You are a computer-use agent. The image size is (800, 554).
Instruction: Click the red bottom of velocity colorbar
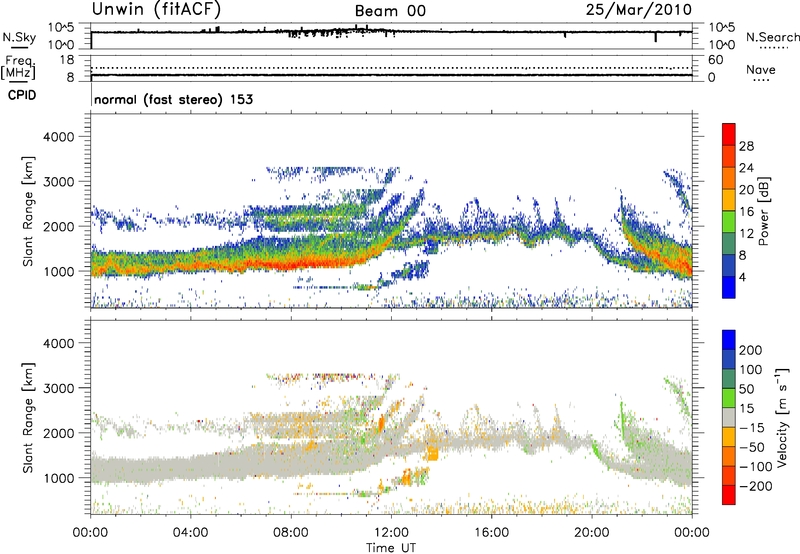tap(729, 495)
